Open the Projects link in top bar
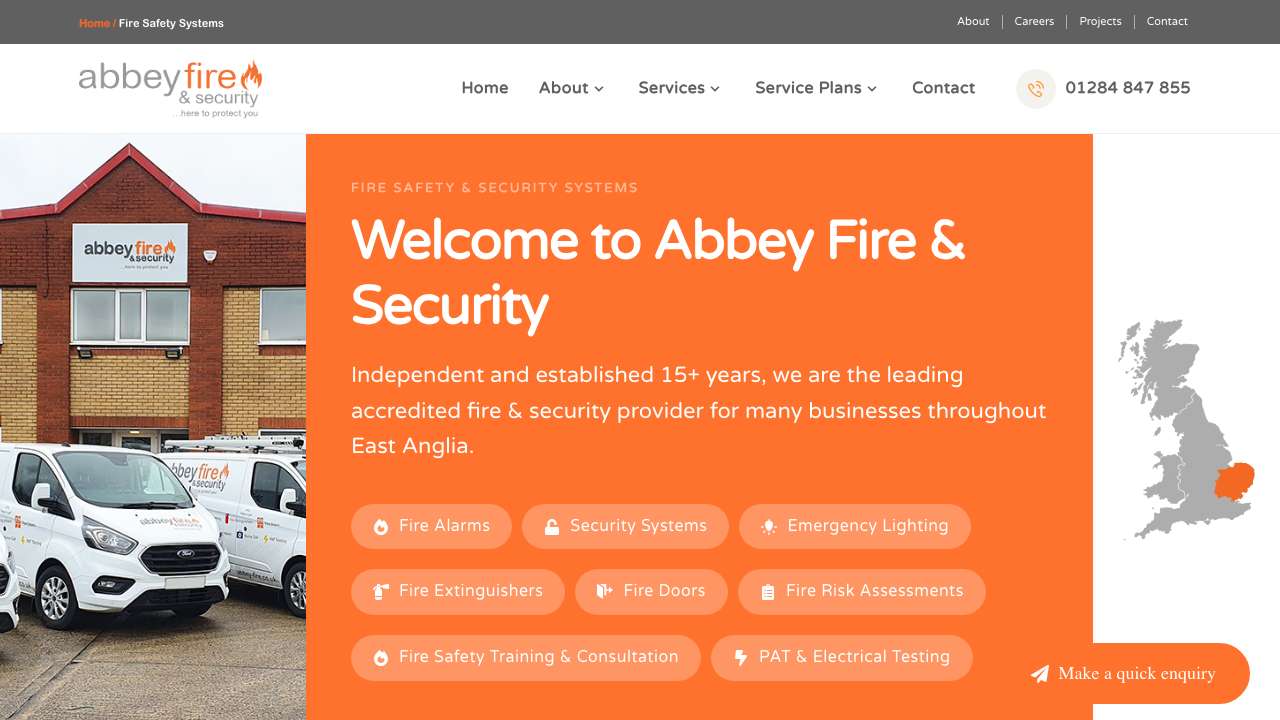This screenshot has height=720, width=1280. tap(1100, 22)
